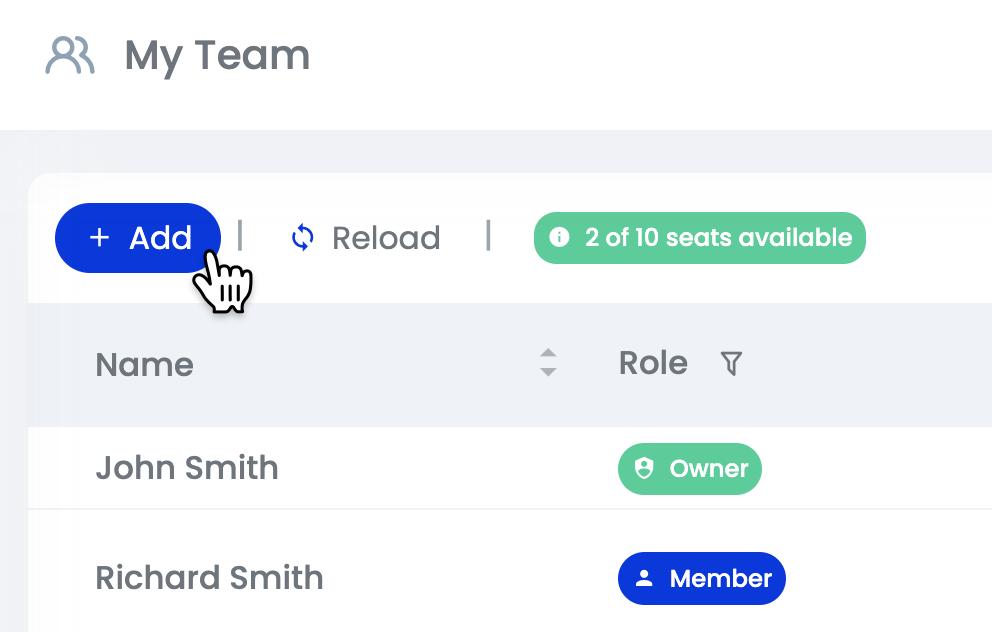Image resolution: width=992 pixels, height=632 pixels.
Task: Click the info icon in the seats badge
Action: pyautogui.click(x=559, y=238)
